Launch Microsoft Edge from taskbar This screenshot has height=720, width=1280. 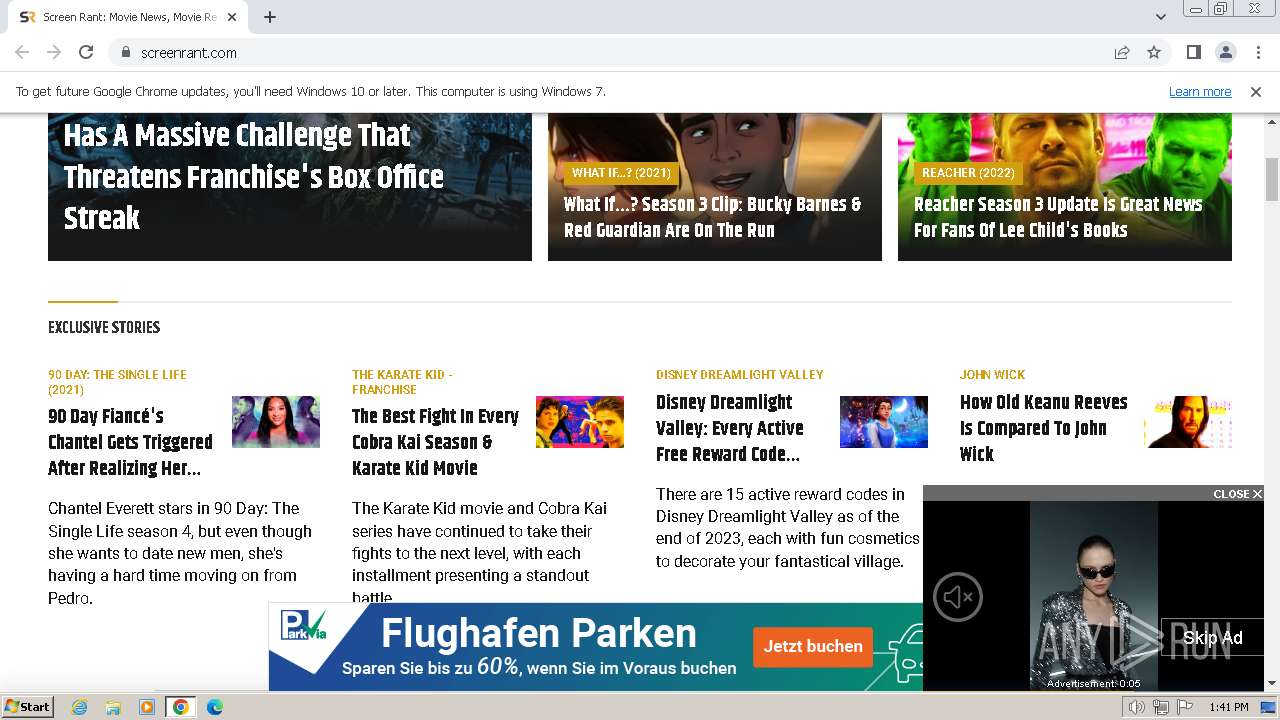click(x=214, y=707)
